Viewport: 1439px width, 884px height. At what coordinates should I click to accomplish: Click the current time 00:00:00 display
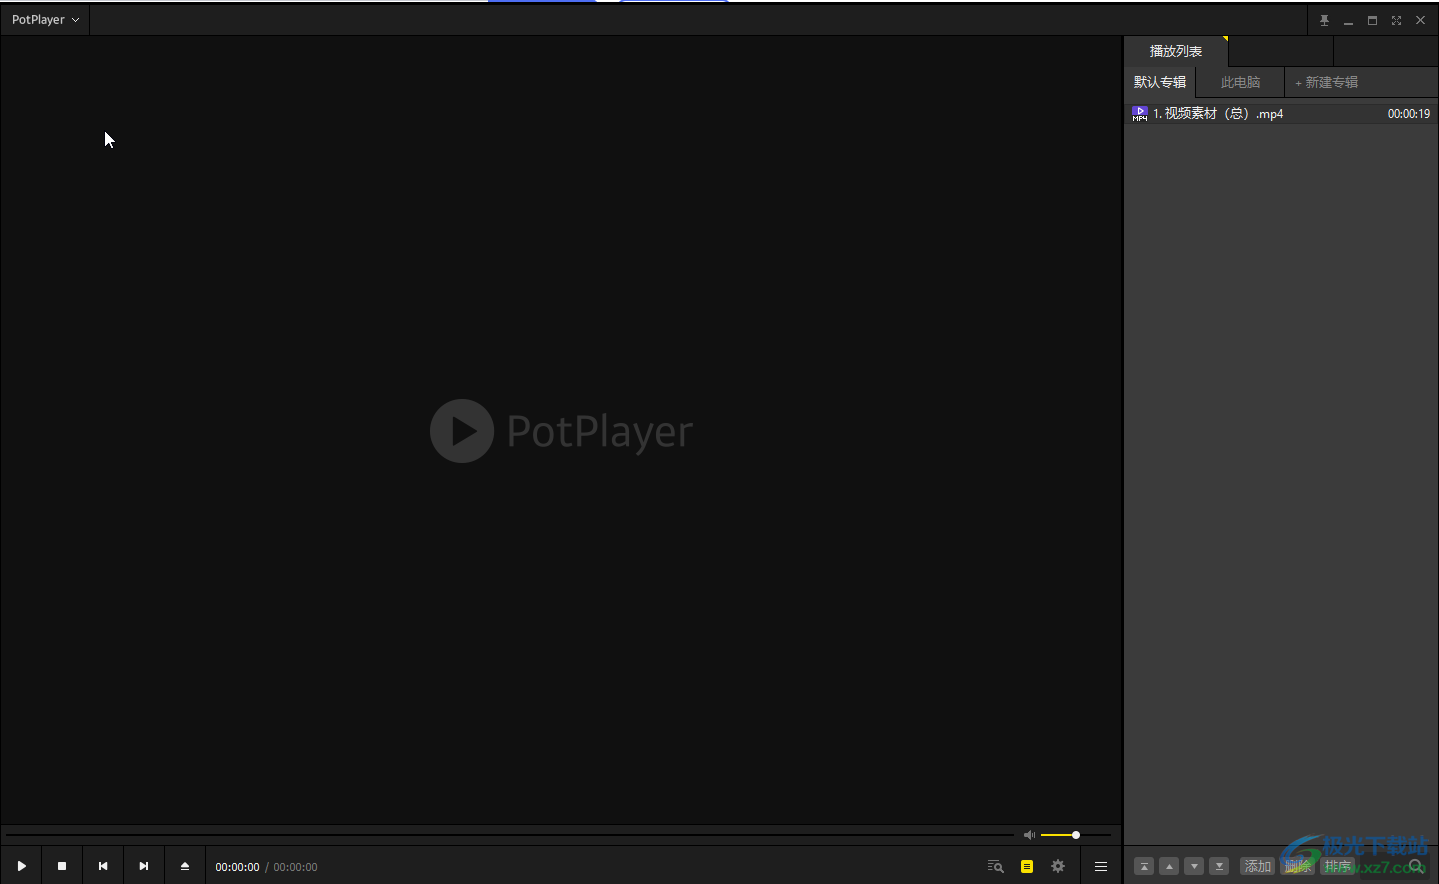[x=237, y=867]
